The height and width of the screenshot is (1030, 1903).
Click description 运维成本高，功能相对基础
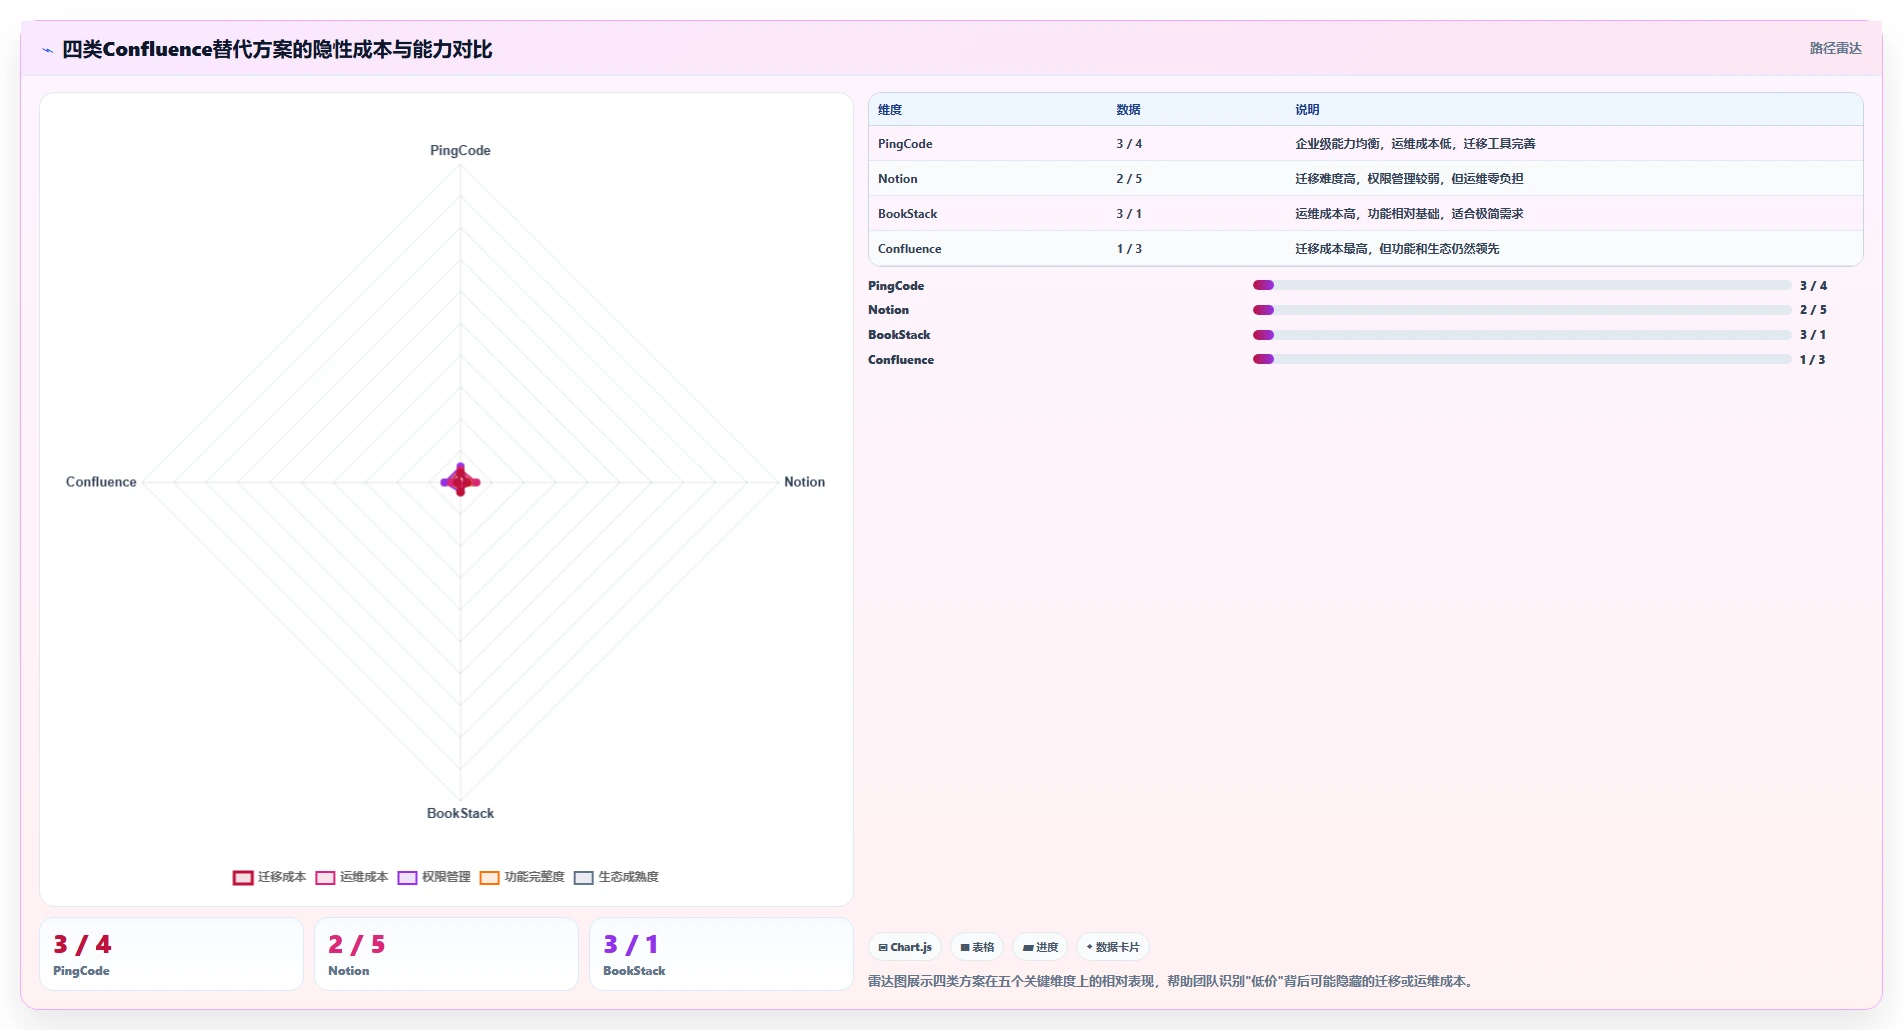[x=1409, y=214]
